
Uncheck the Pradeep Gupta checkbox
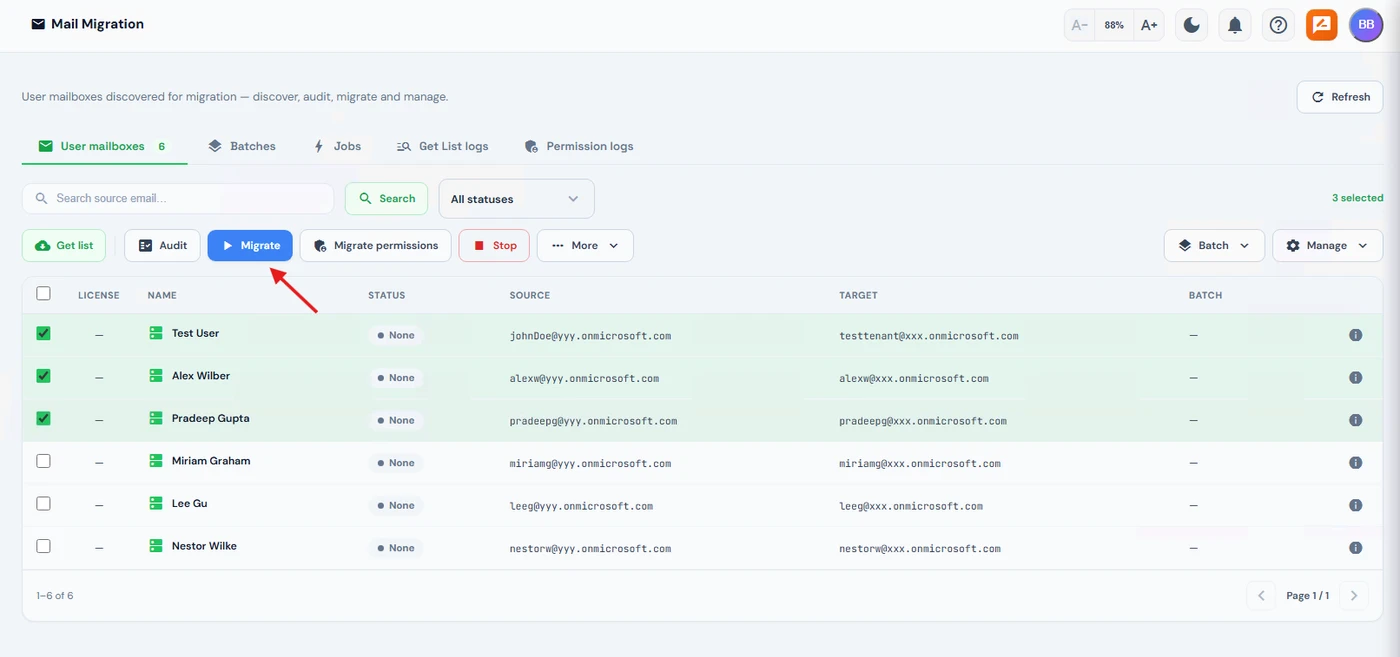[43, 418]
